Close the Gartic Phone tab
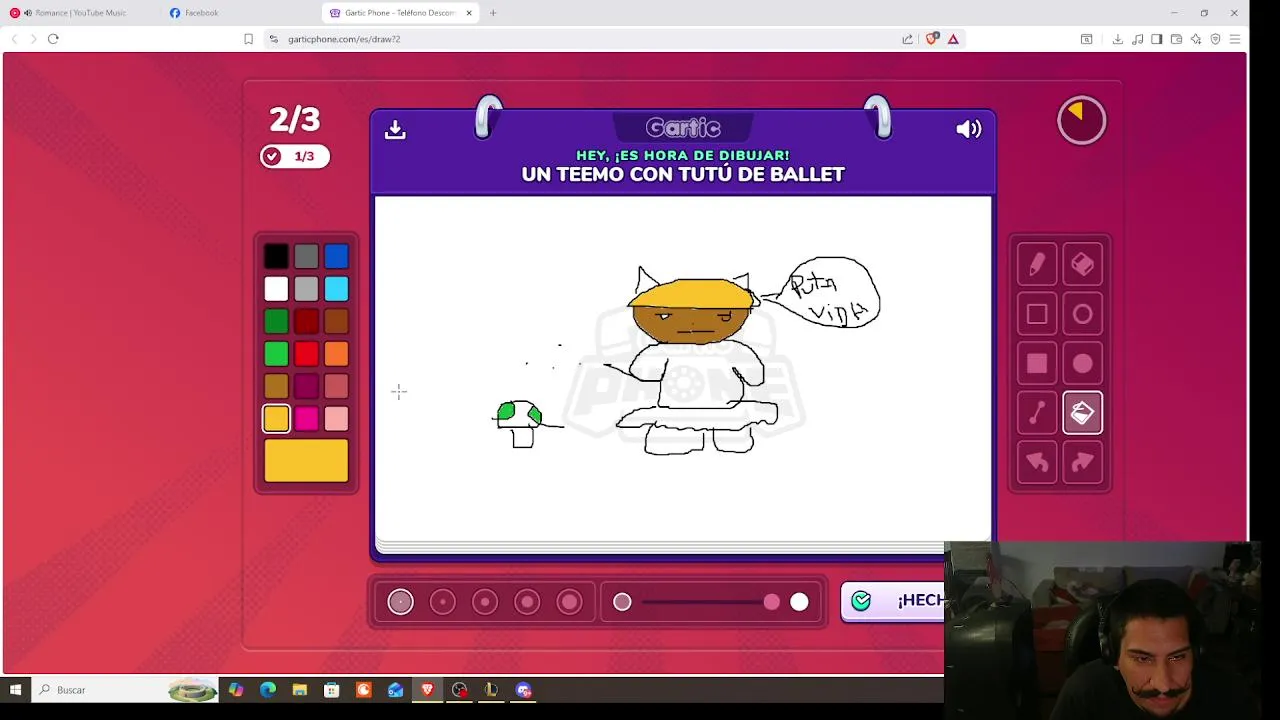 [468, 13]
